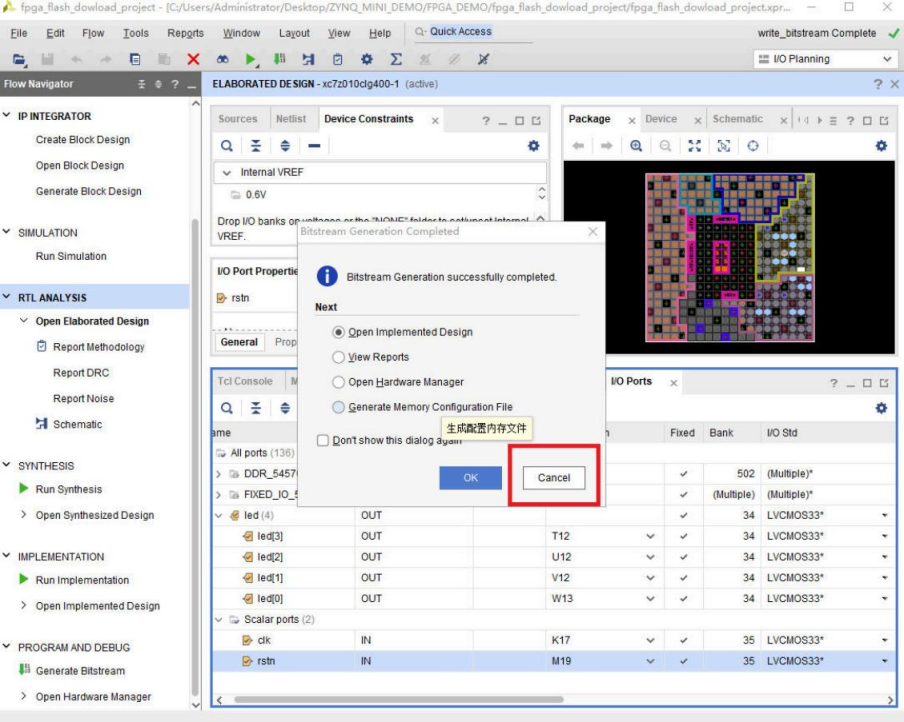Click the binoculars find icon in toolbar
This screenshot has width=904, height=722.
click(223, 60)
